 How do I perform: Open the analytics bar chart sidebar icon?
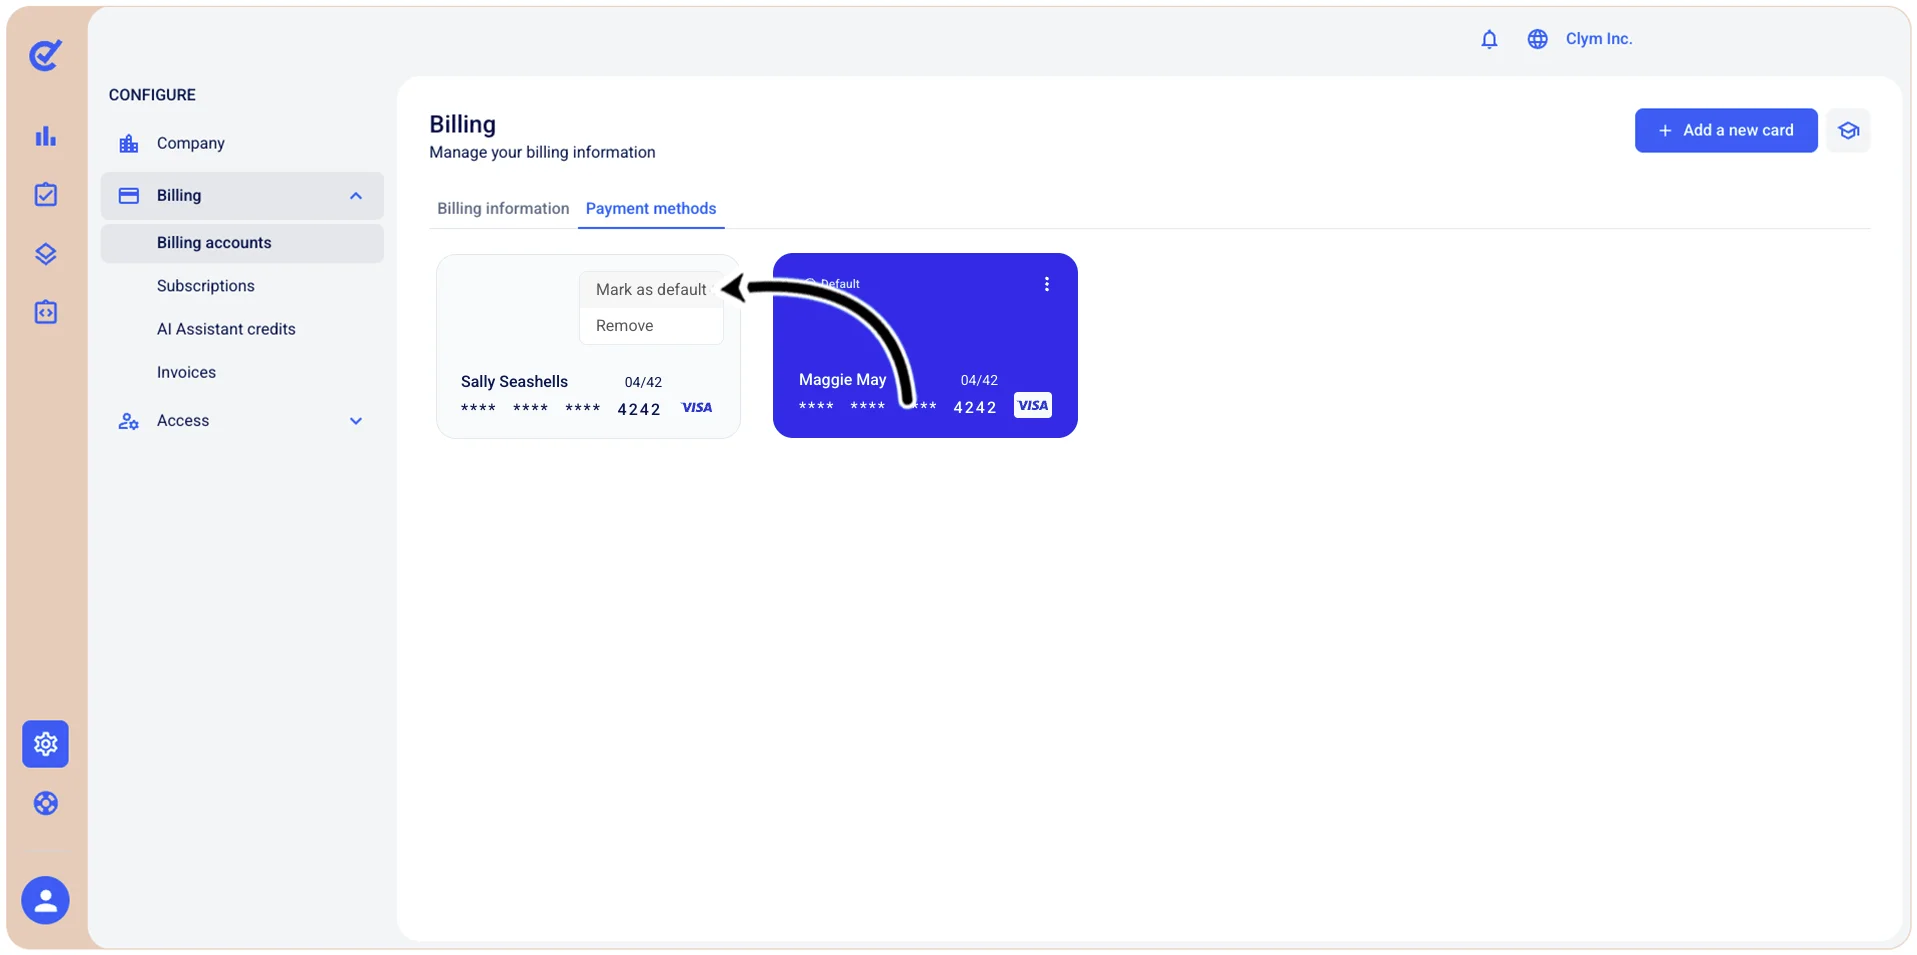(45, 136)
